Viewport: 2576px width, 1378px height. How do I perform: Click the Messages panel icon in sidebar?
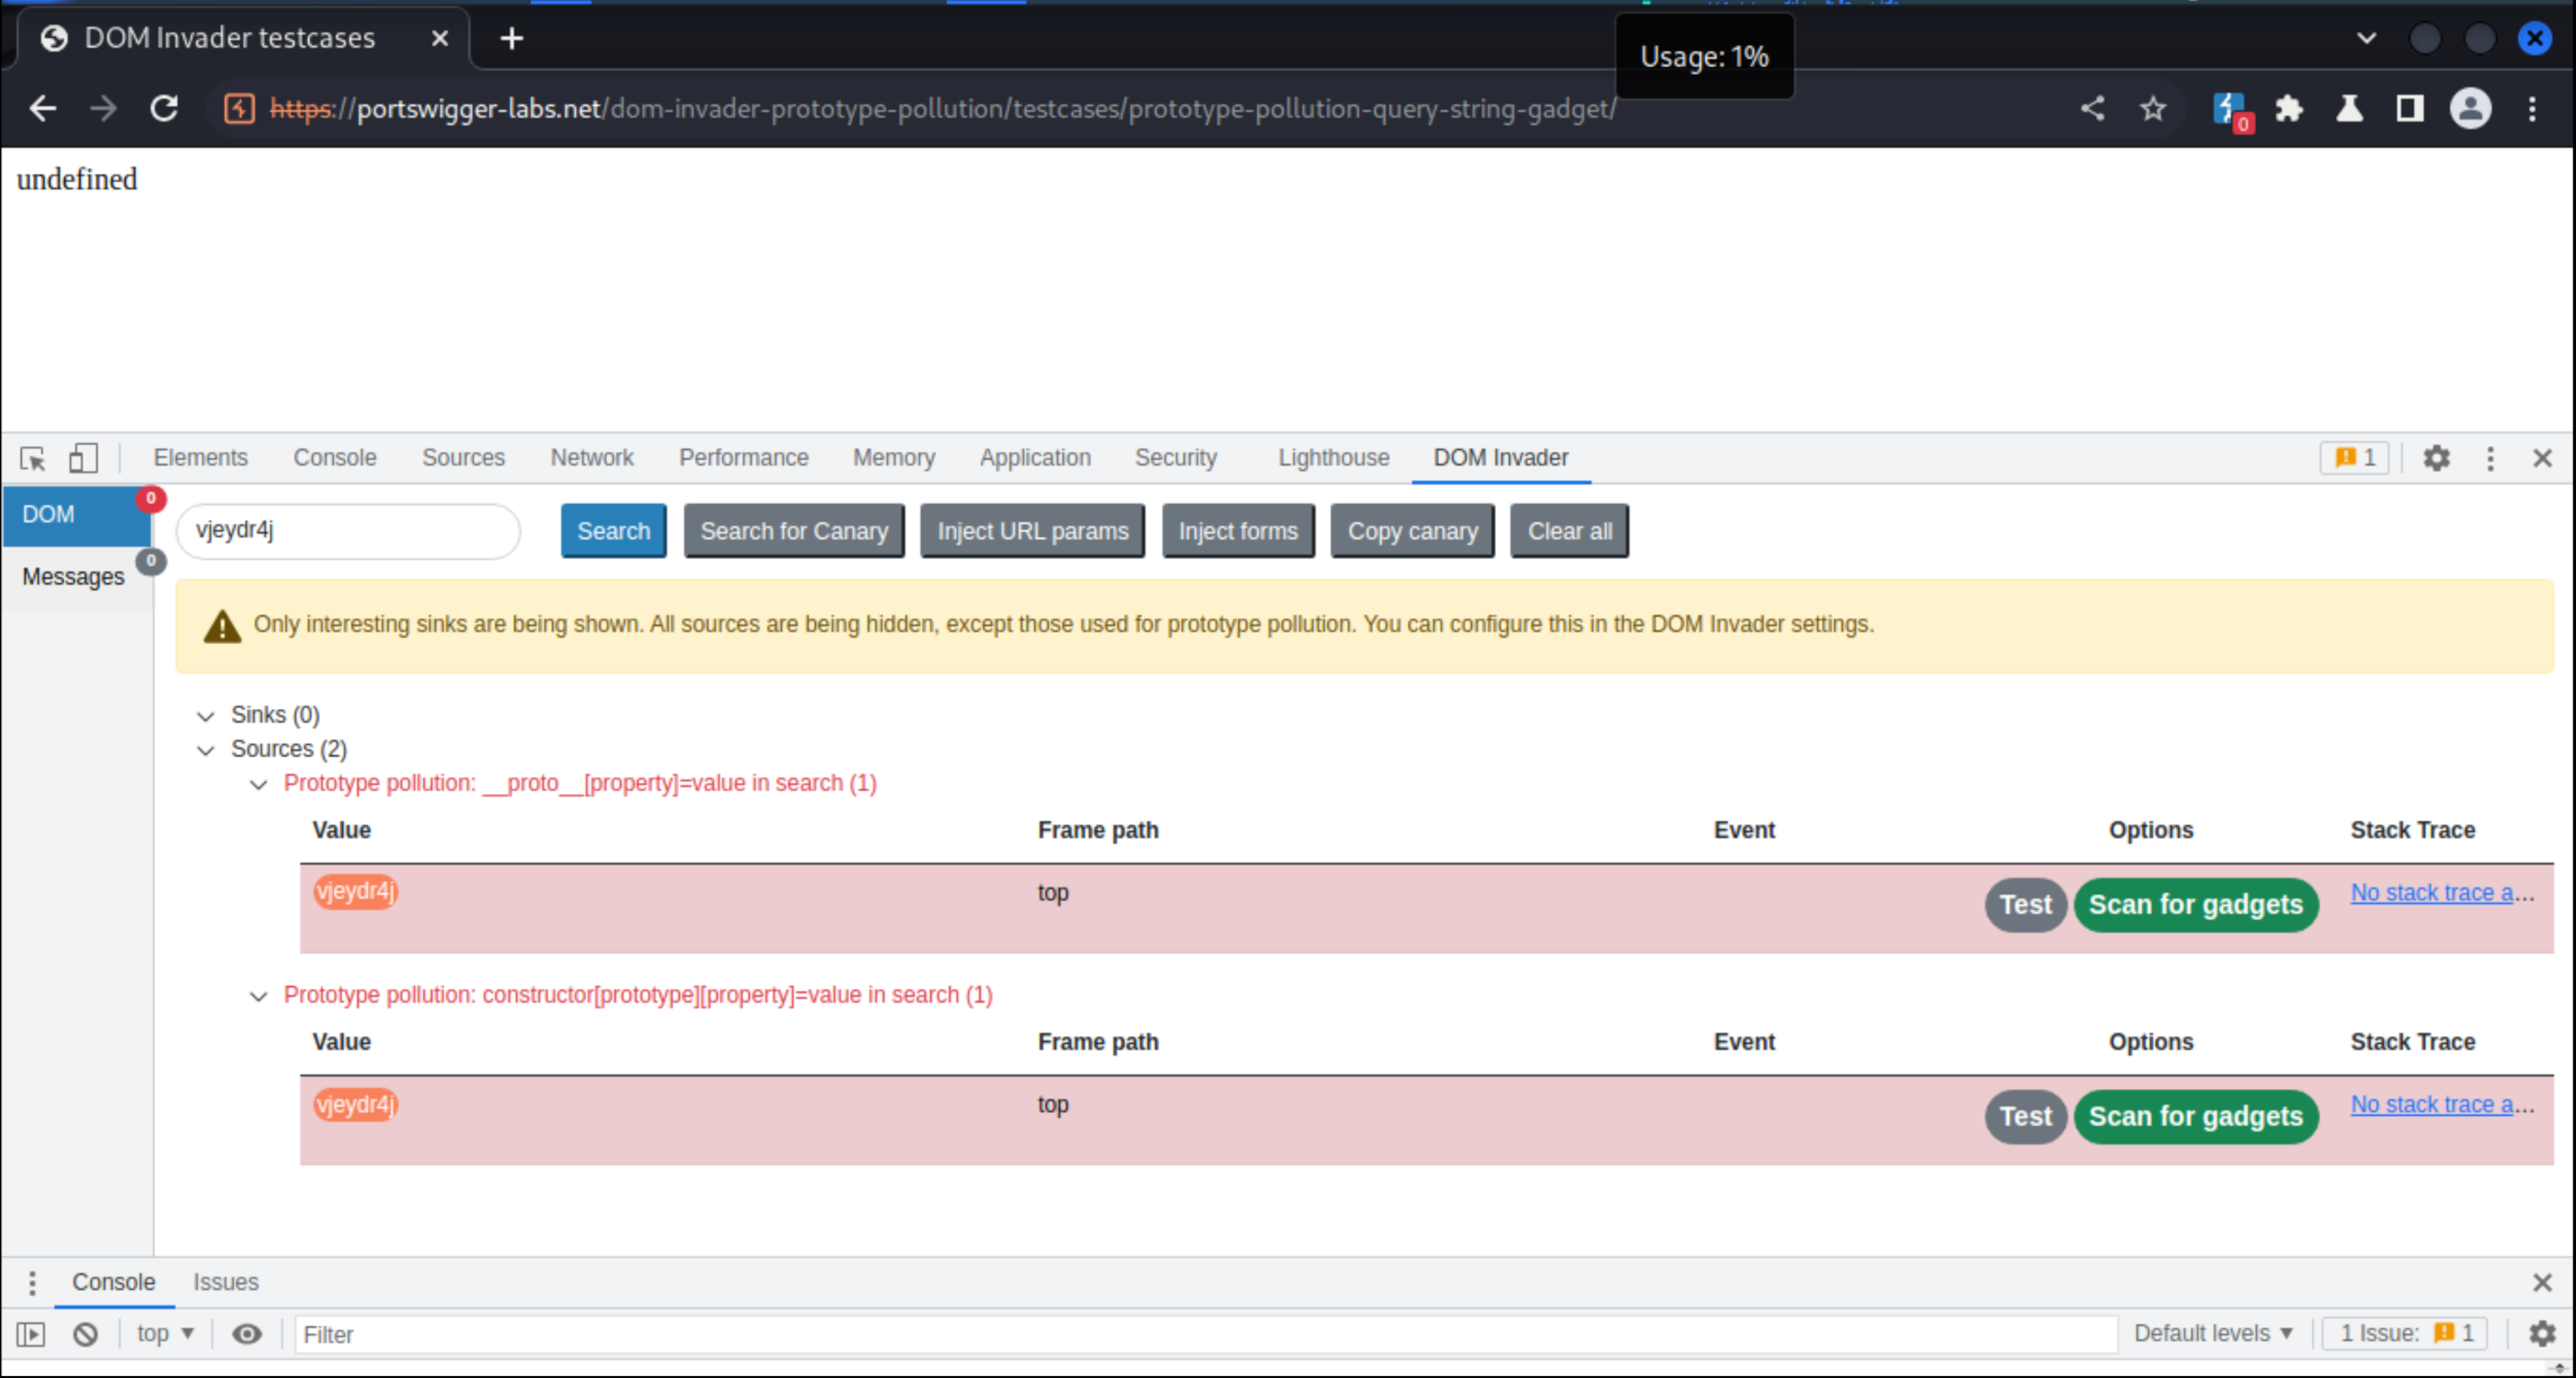74,576
